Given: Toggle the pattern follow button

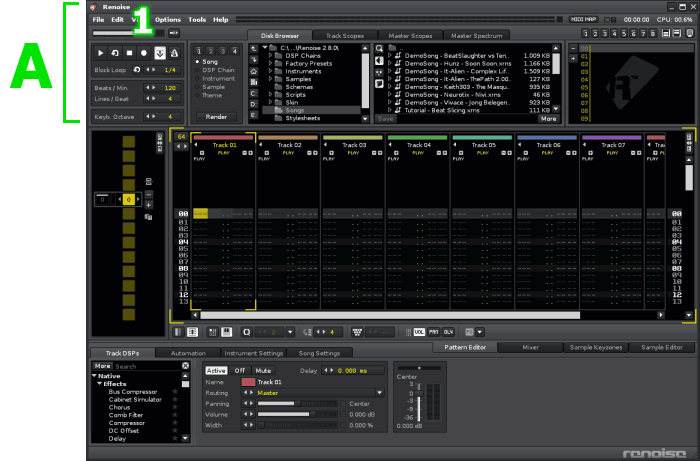Looking at the screenshot, I should [160, 53].
